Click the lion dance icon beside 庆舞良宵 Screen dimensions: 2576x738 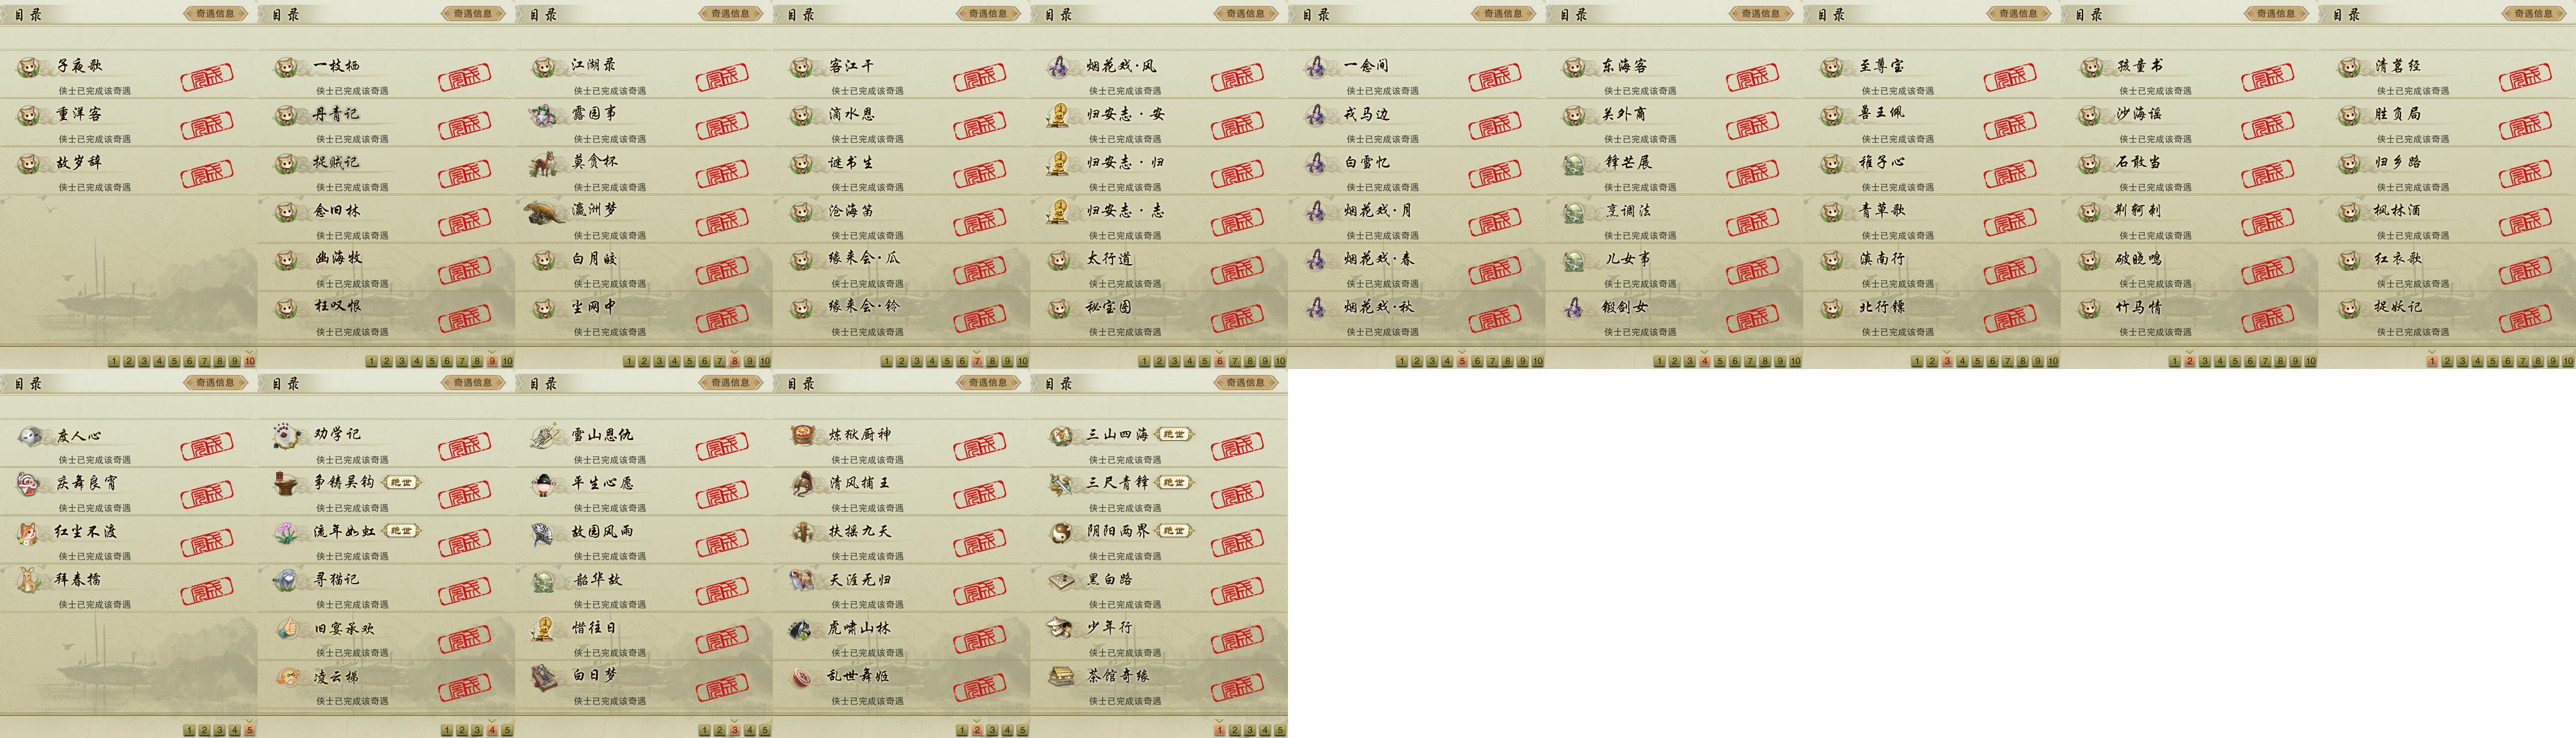pos(30,484)
